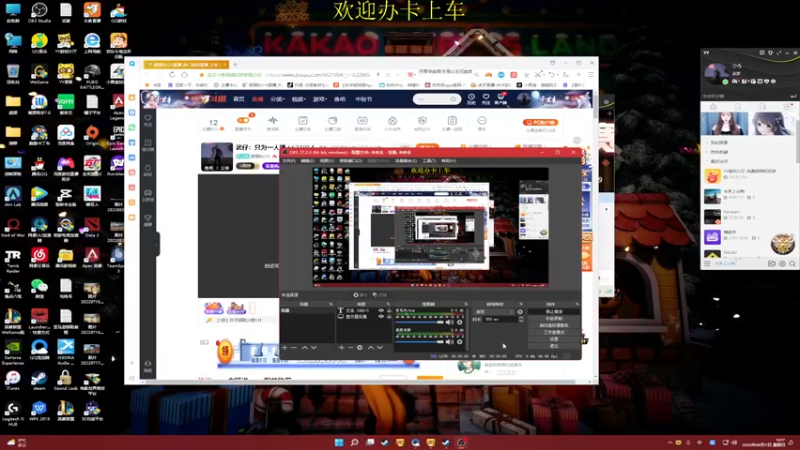This screenshot has height=450, width=800.
Task: Open OBS Edit menu
Action: click(x=308, y=161)
